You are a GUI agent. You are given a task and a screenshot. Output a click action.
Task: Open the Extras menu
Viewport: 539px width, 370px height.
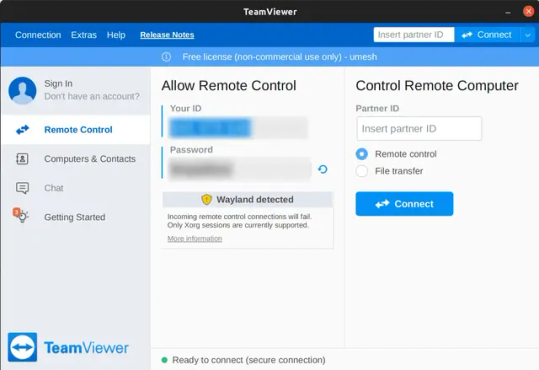(x=84, y=35)
